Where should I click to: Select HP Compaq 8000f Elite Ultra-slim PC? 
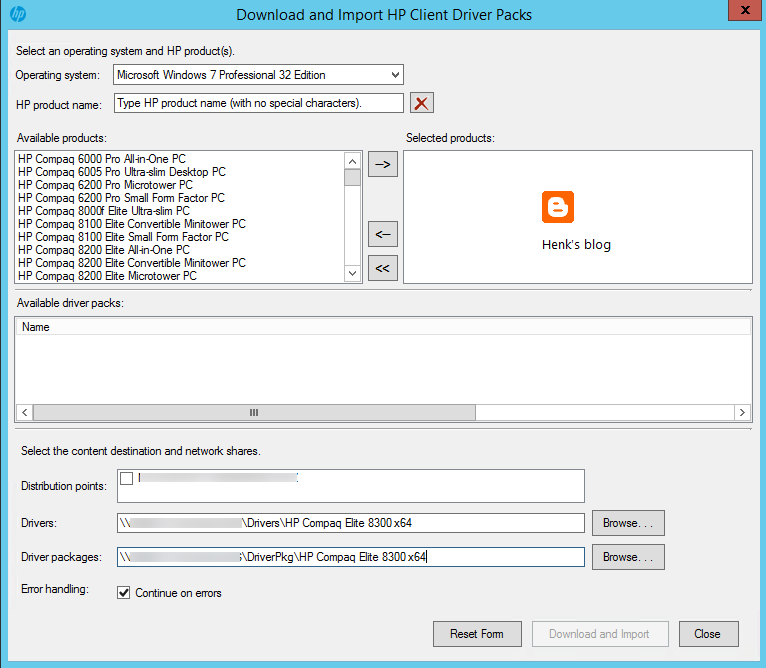tap(104, 211)
